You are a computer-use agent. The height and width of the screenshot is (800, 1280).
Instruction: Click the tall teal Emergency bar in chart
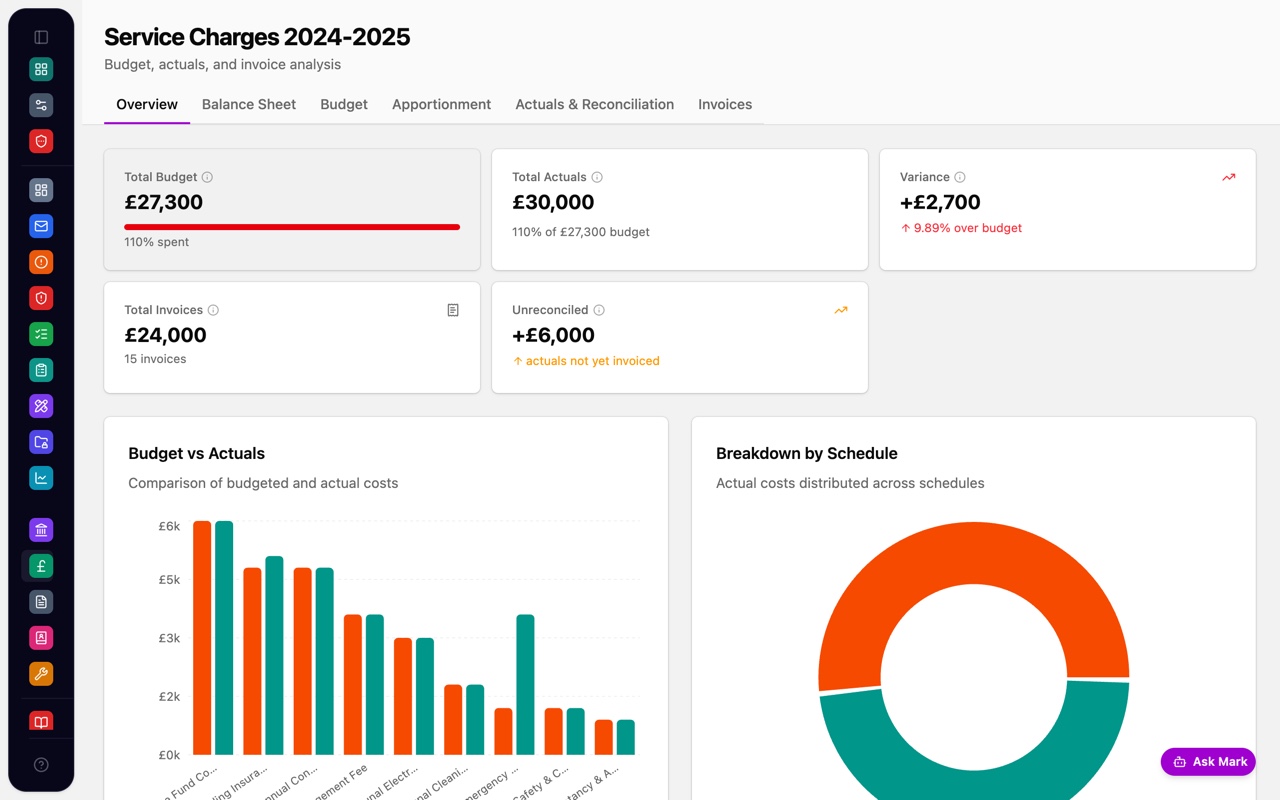point(525,684)
